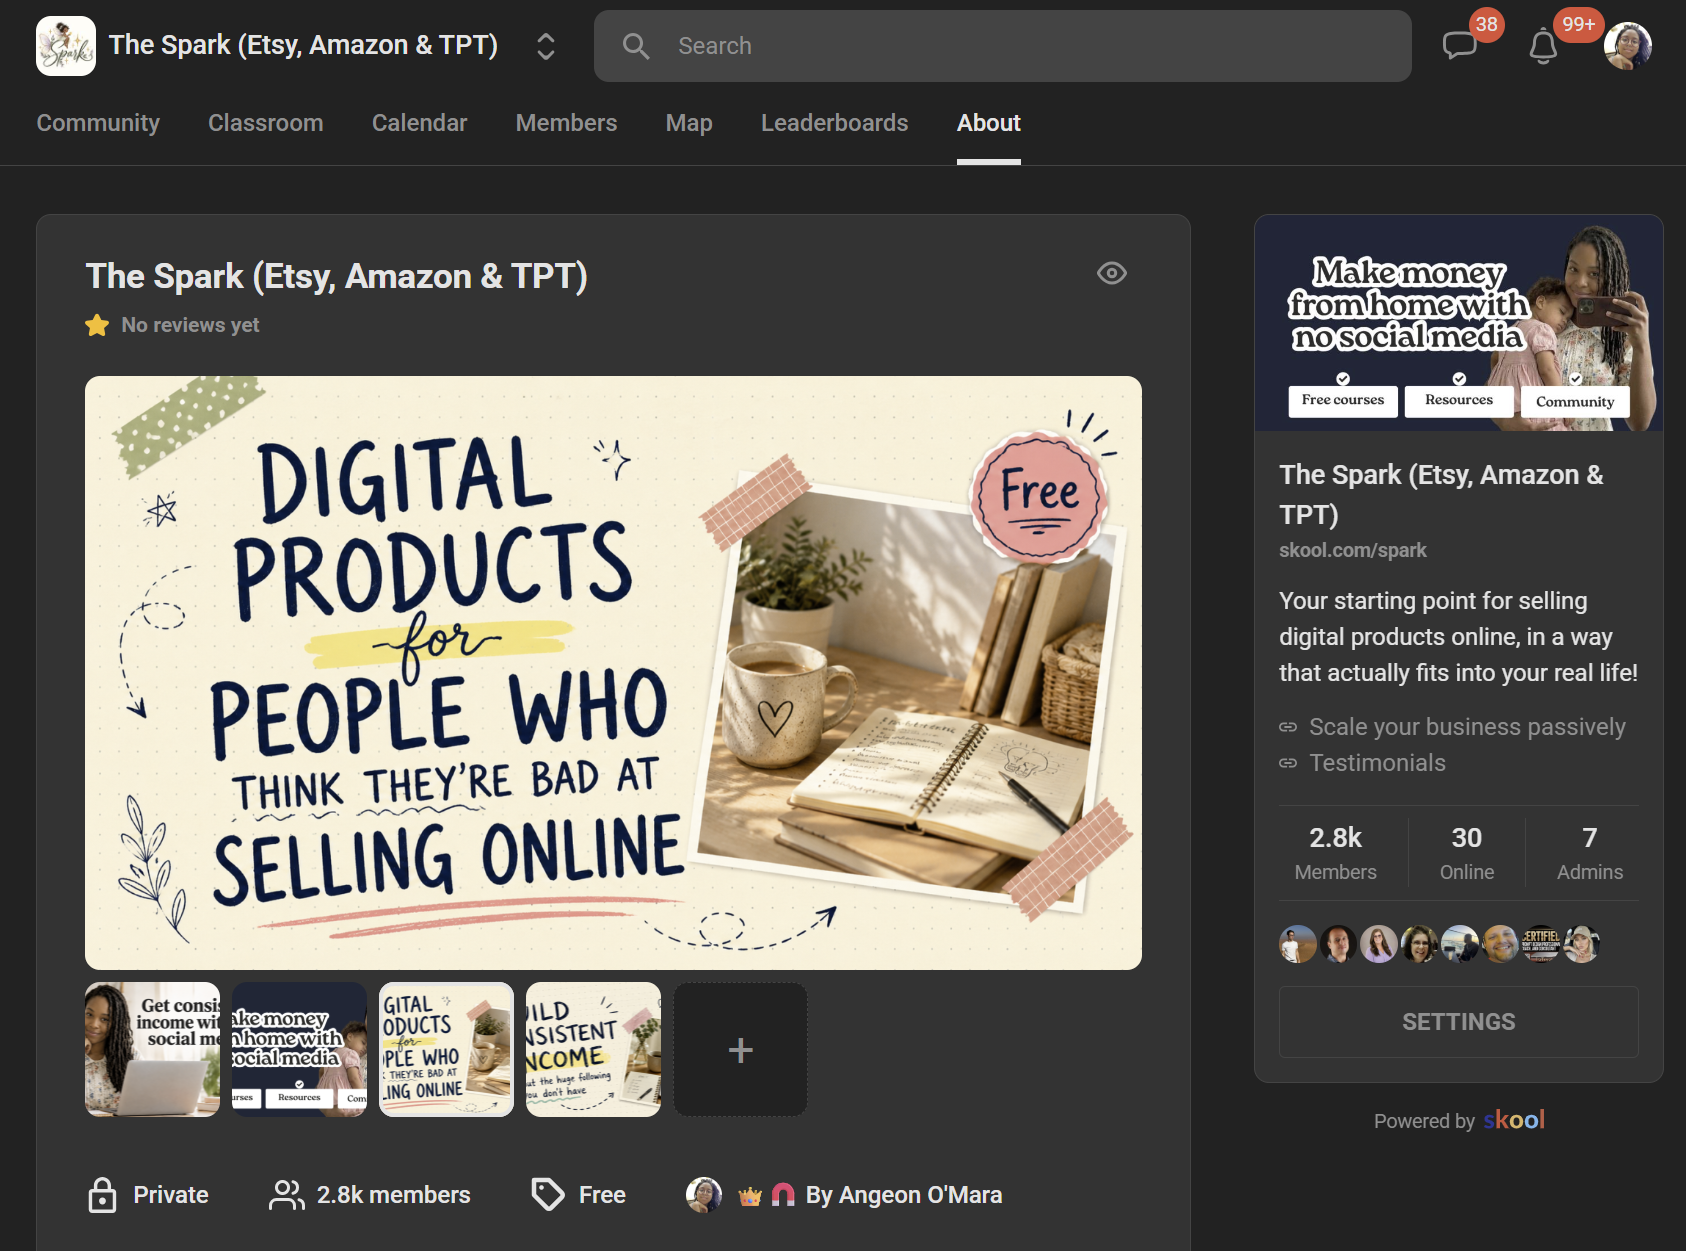The width and height of the screenshot is (1686, 1251).
Task: Click the yellow review star icon
Action: click(x=97, y=325)
